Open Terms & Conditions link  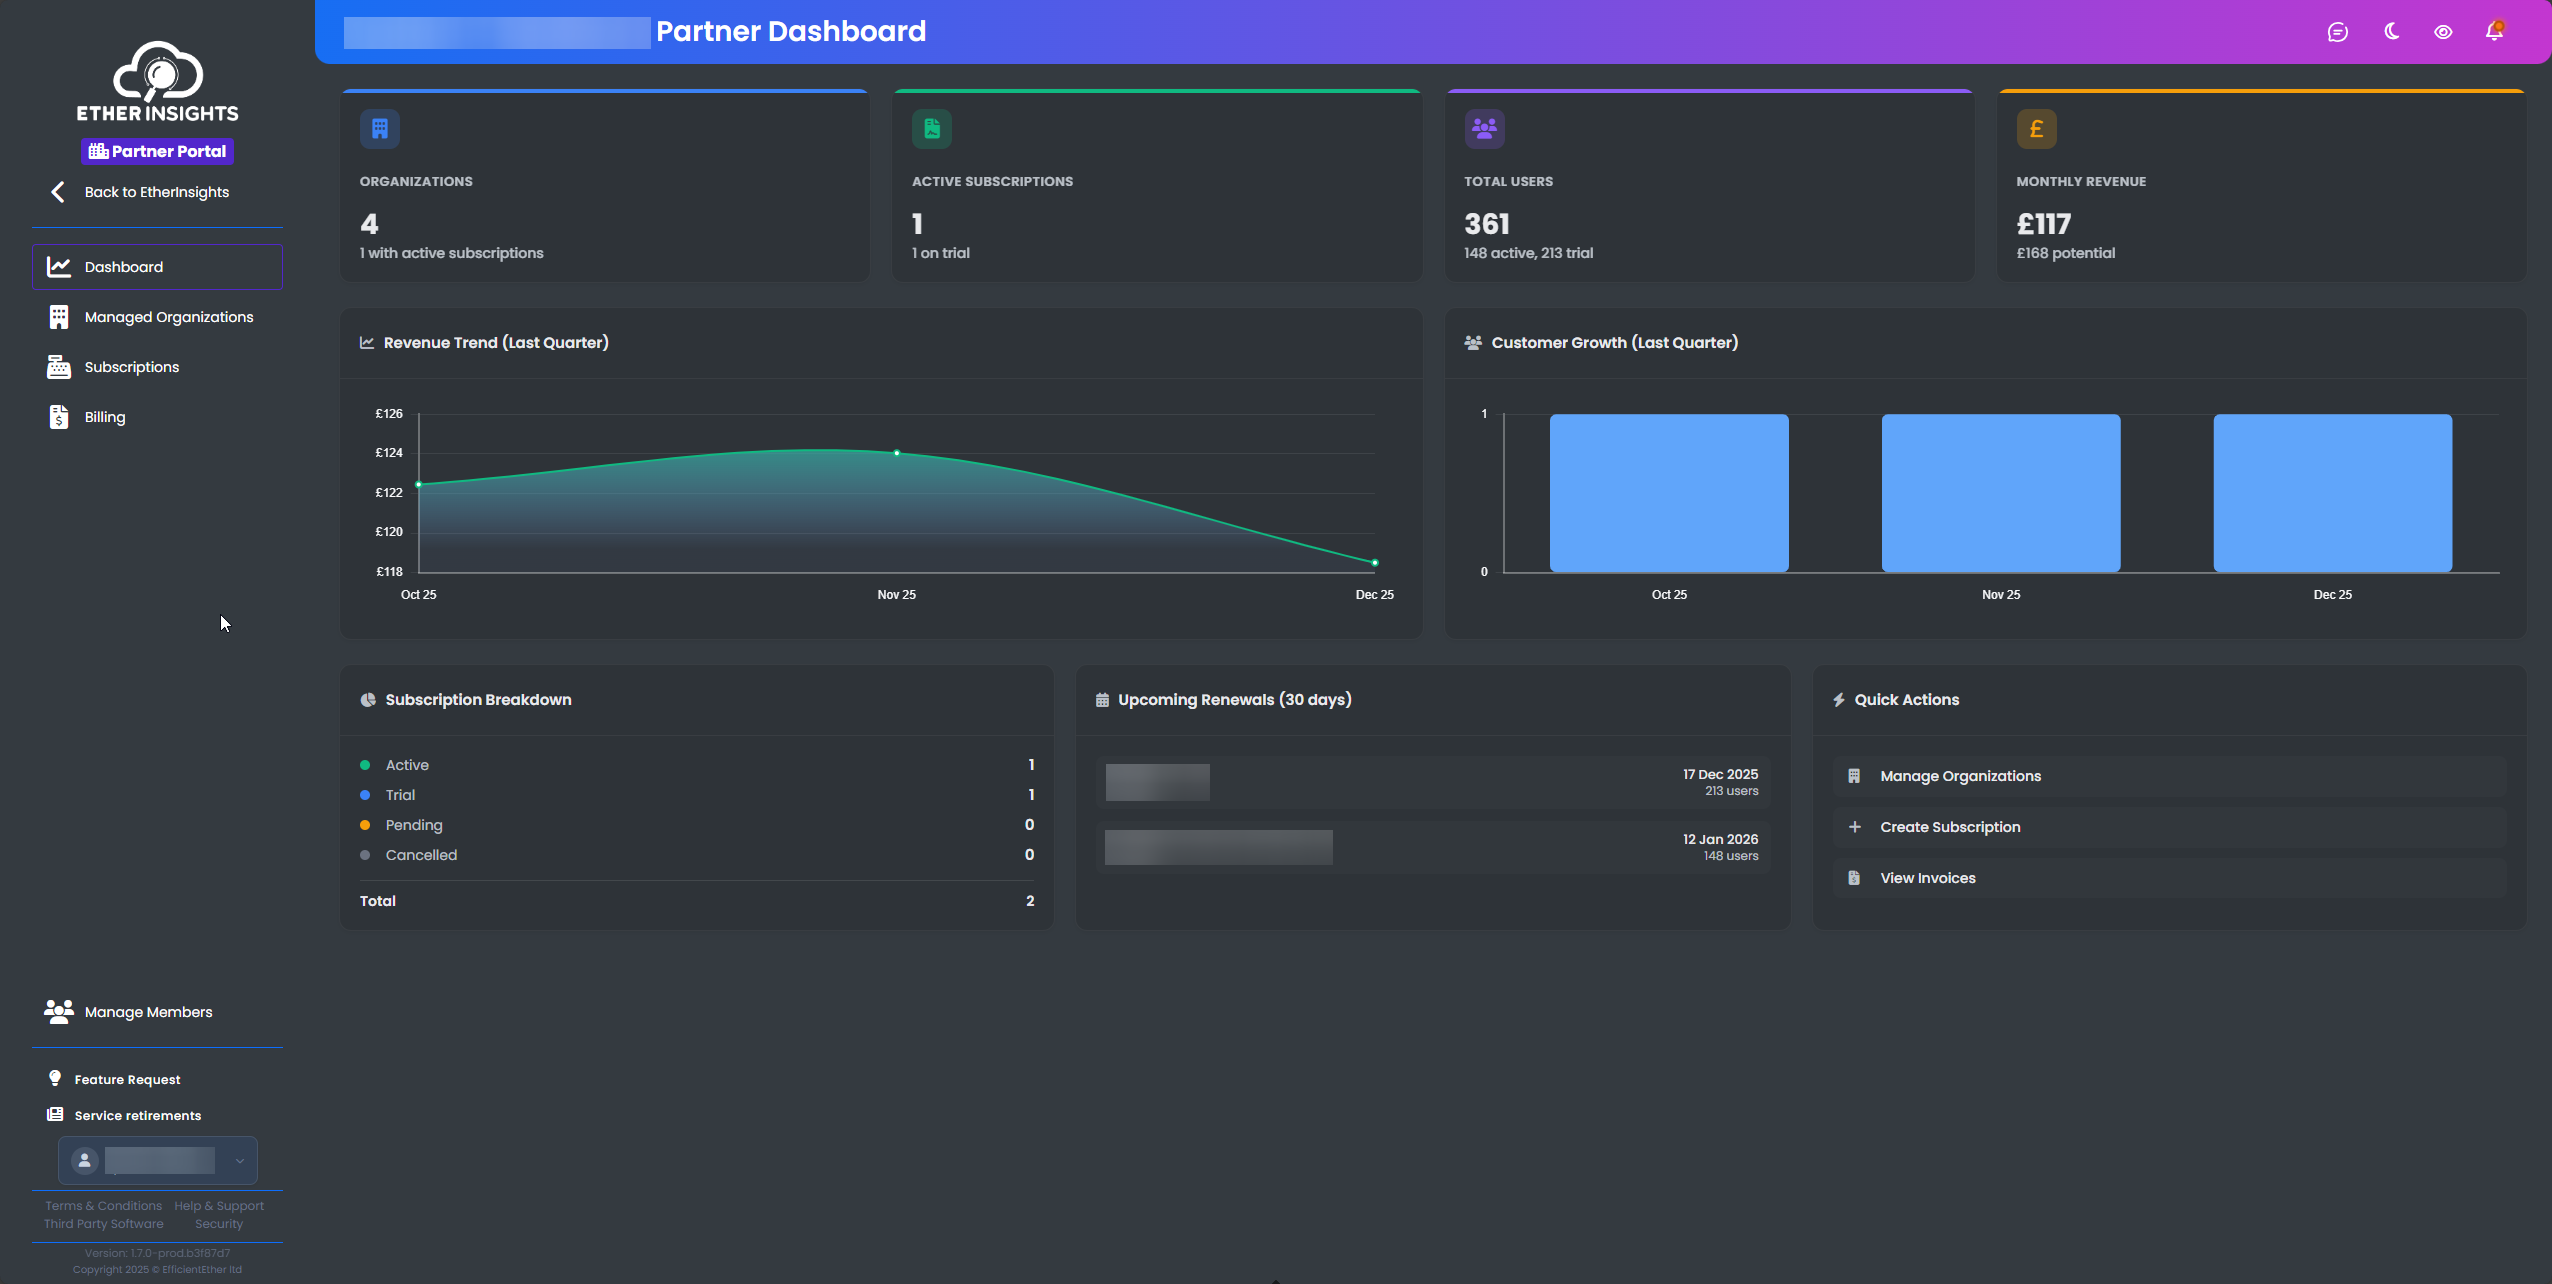coord(103,1206)
